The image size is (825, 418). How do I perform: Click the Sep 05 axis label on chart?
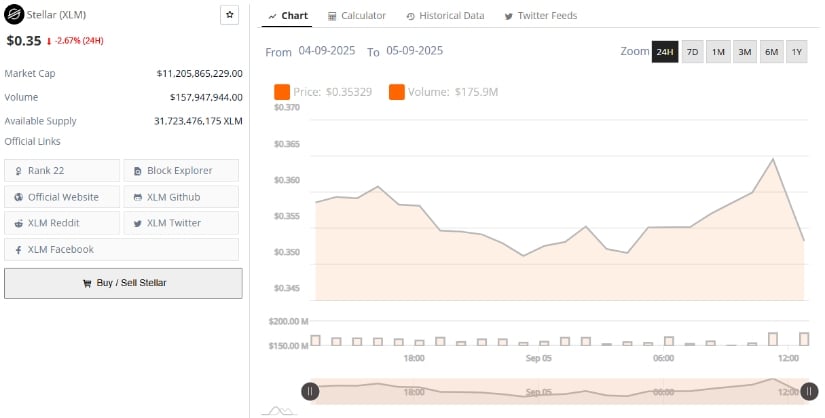539,358
